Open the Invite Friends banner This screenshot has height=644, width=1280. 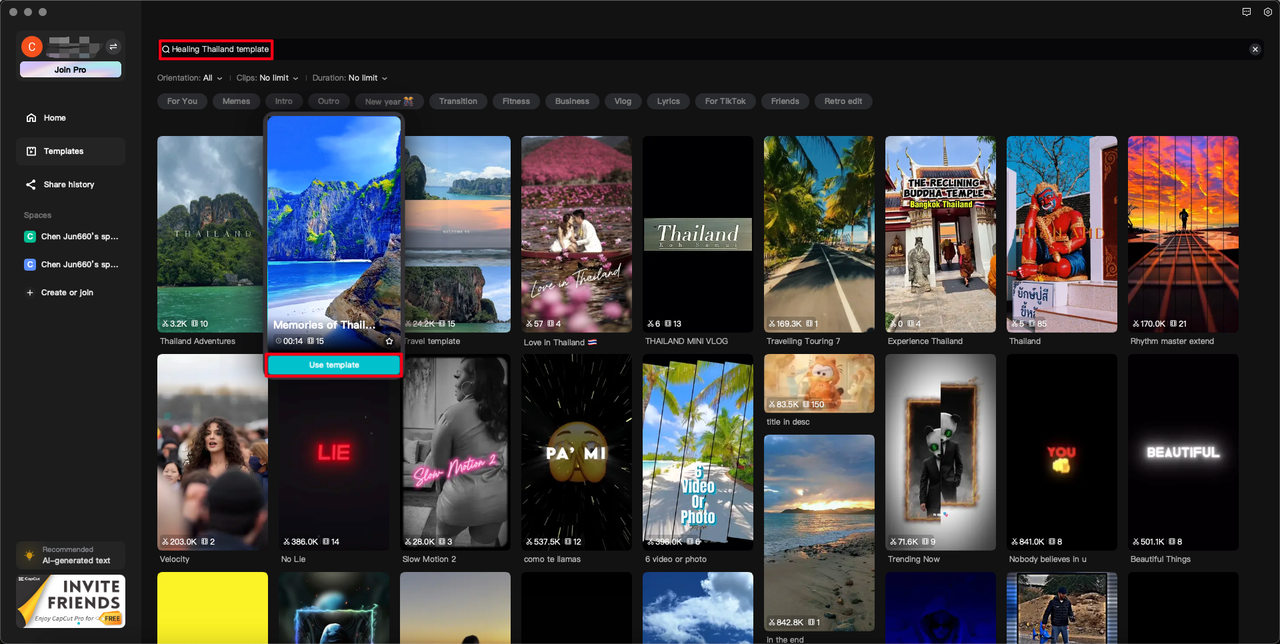pyautogui.click(x=70, y=600)
